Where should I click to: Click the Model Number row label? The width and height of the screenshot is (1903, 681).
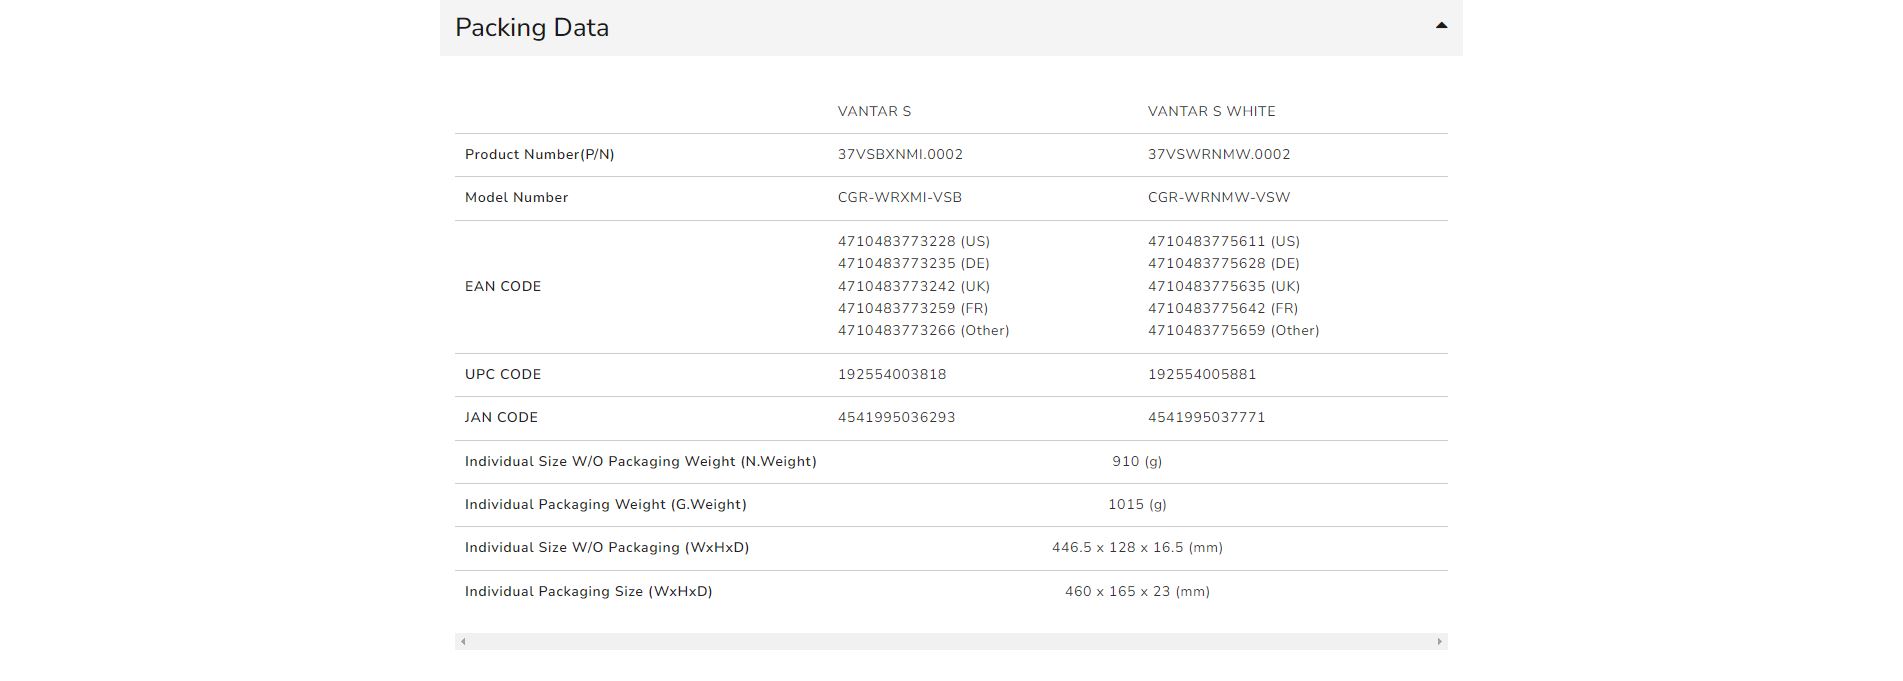[516, 198]
